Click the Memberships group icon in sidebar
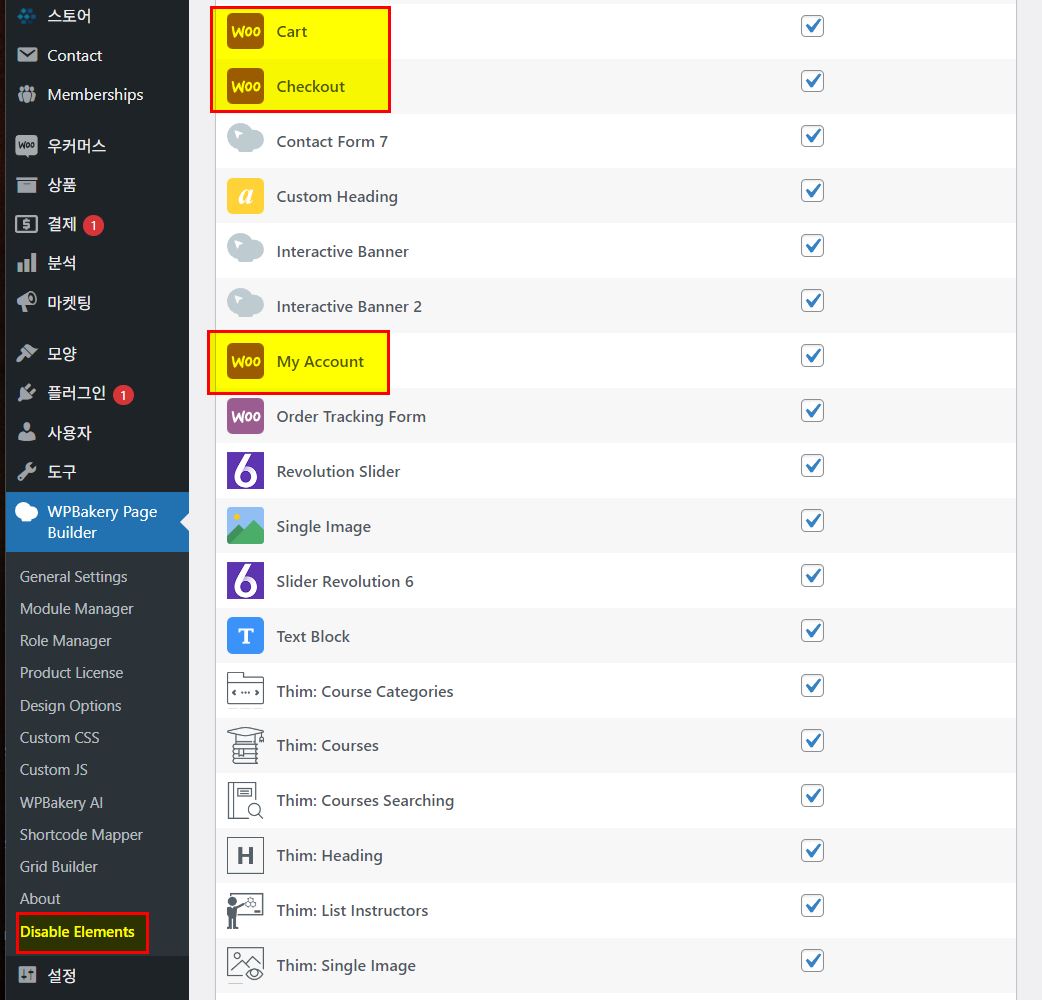 pos(27,94)
